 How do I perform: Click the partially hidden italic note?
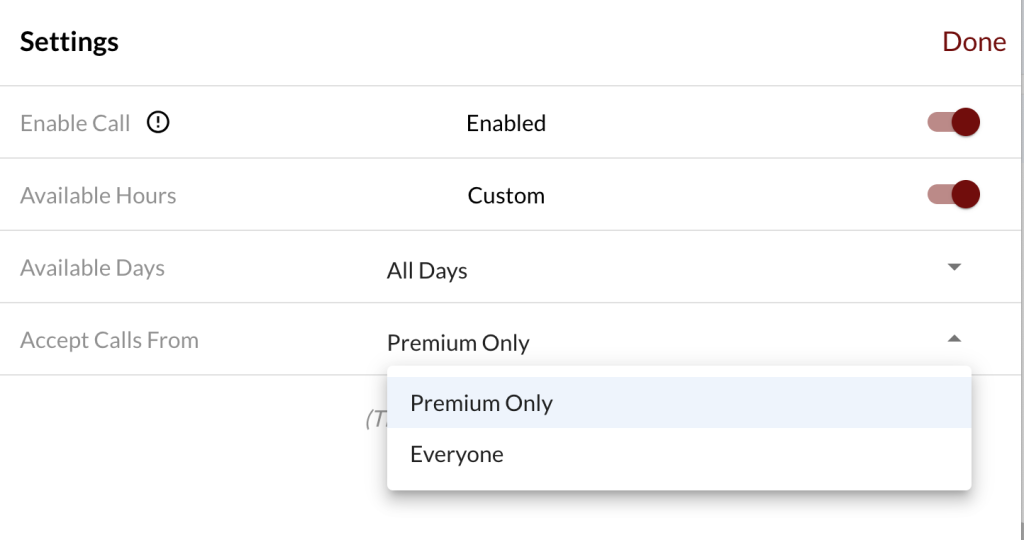[375, 420]
